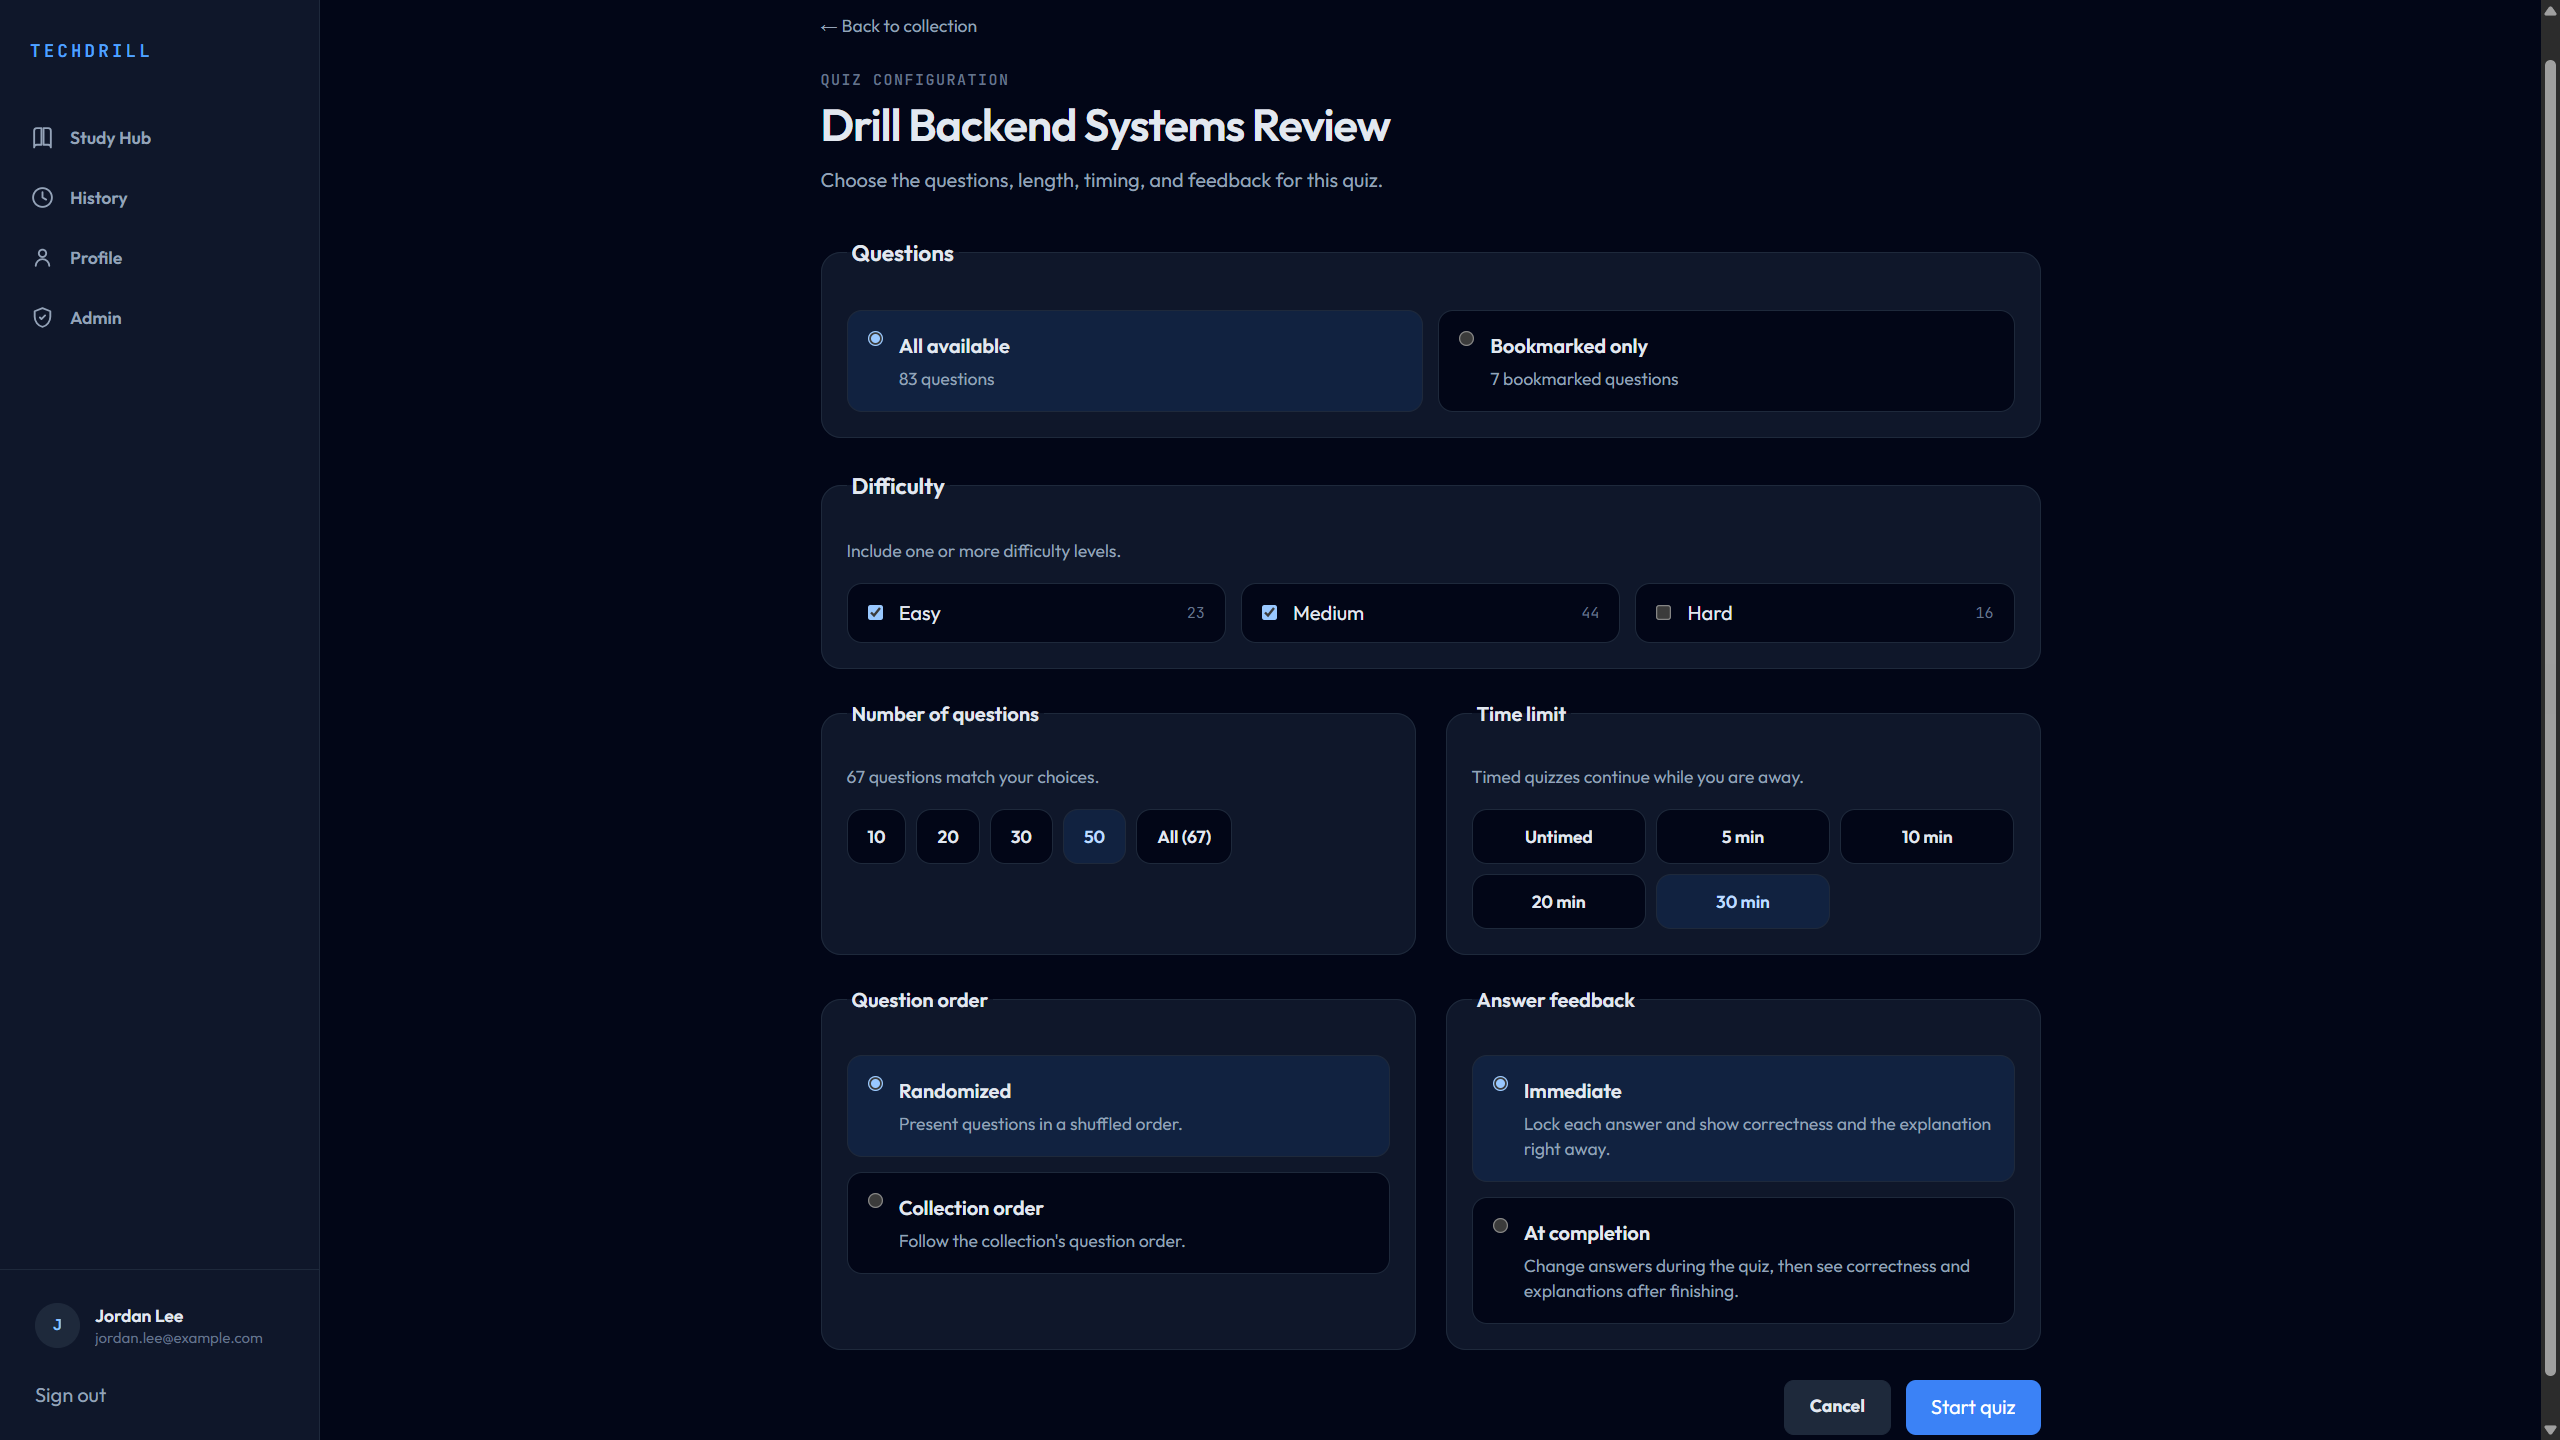Click "Follow the collection's question order." text

click(1041, 1241)
